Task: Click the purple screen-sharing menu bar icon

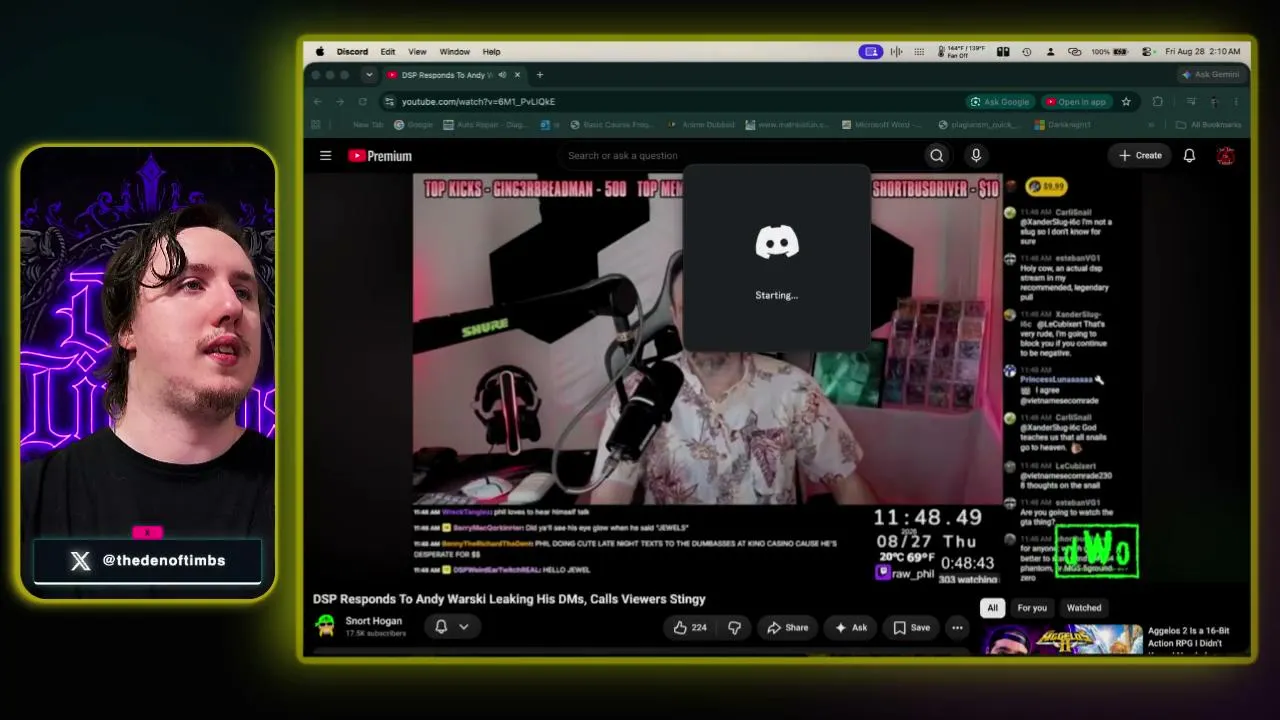Action: coord(871,52)
